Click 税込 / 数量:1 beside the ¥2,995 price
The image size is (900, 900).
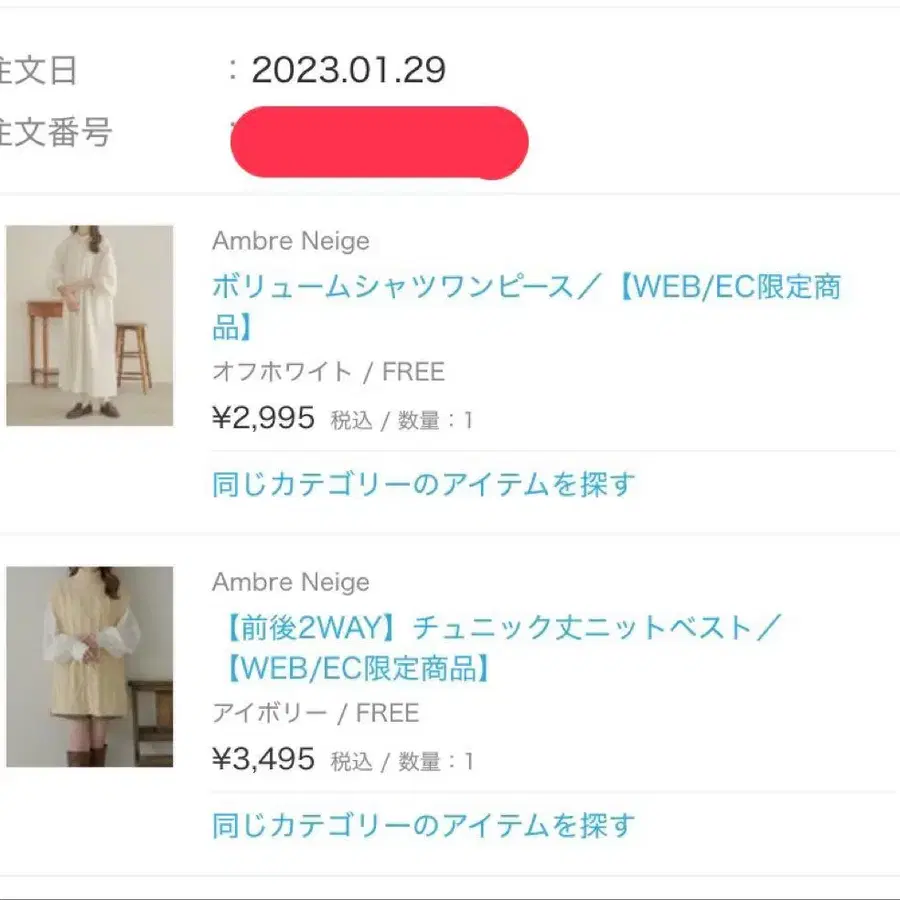click(402, 421)
